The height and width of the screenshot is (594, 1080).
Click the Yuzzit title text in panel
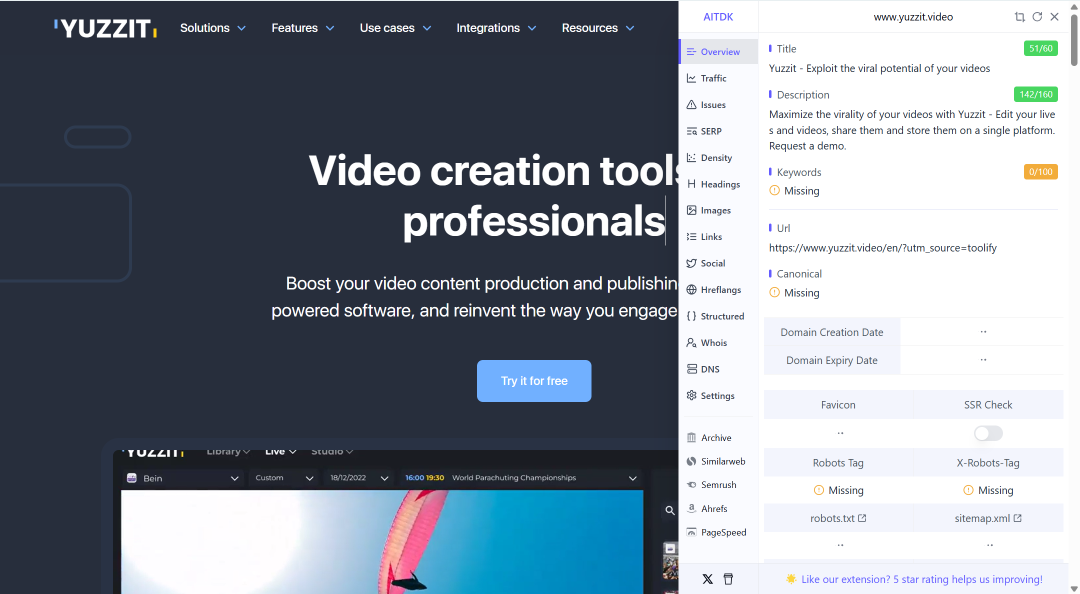(x=879, y=68)
